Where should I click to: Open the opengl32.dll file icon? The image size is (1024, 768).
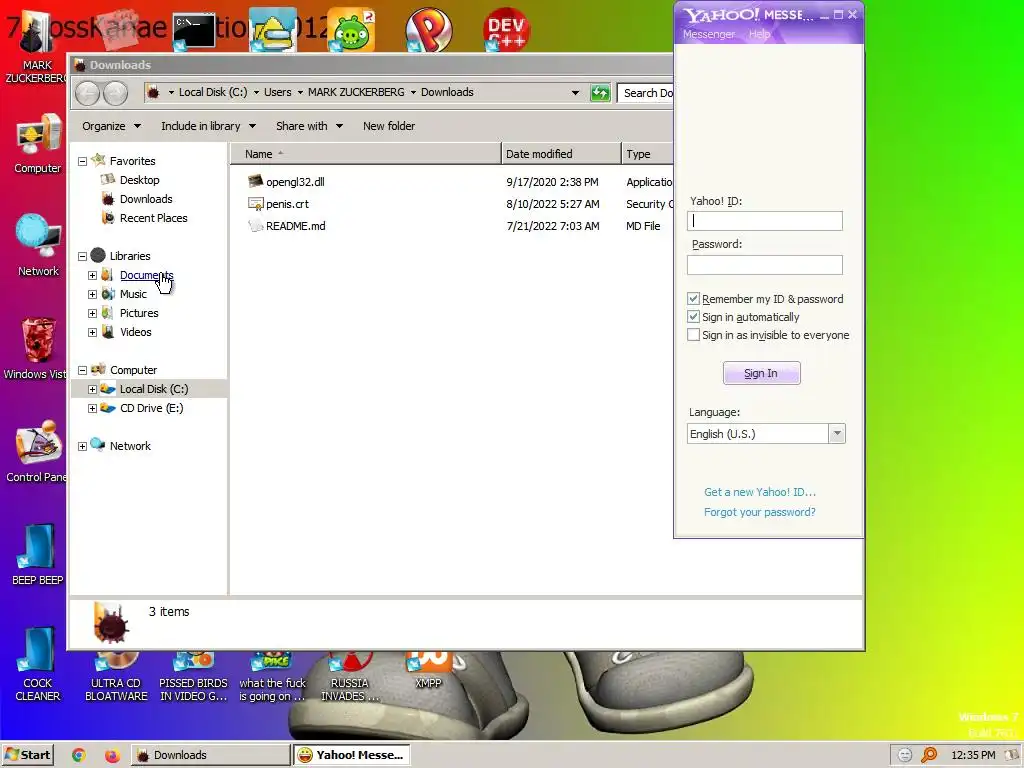tap(255, 182)
